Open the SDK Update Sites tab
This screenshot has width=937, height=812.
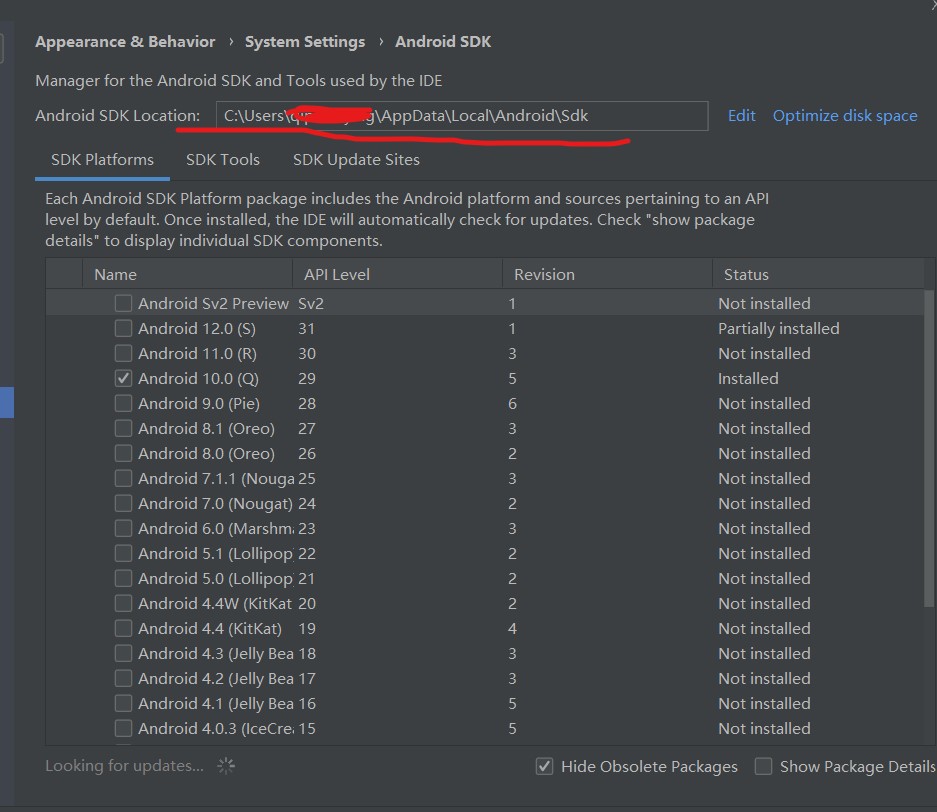point(355,159)
